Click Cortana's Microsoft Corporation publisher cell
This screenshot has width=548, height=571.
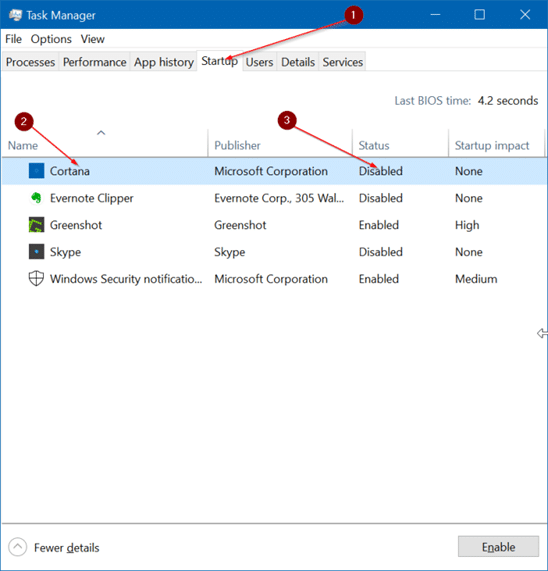click(x=271, y=171)
